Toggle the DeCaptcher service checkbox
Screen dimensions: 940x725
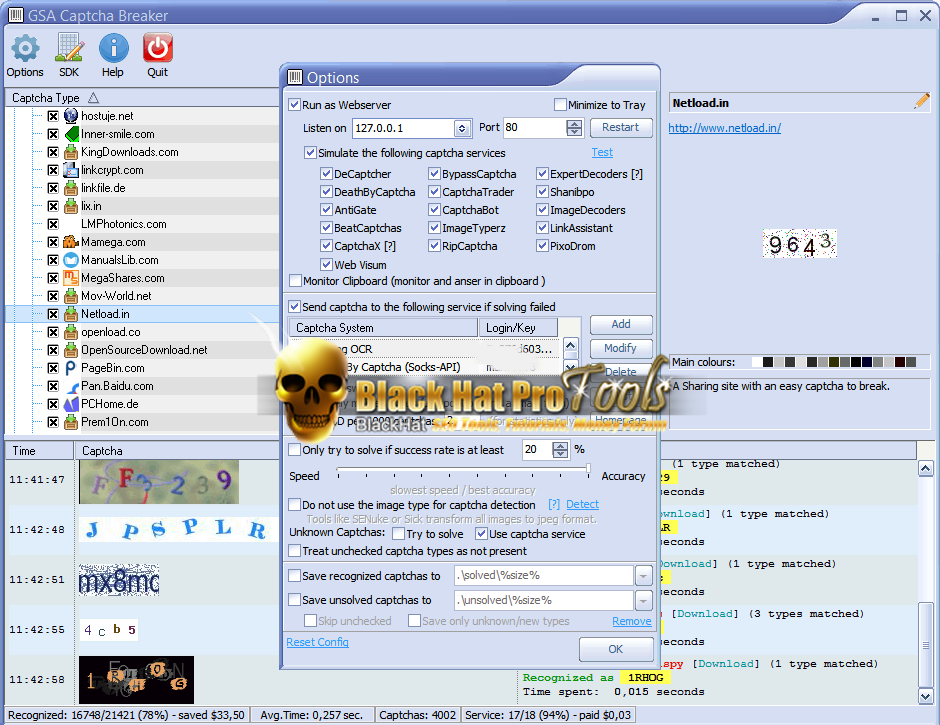(326, 174)
